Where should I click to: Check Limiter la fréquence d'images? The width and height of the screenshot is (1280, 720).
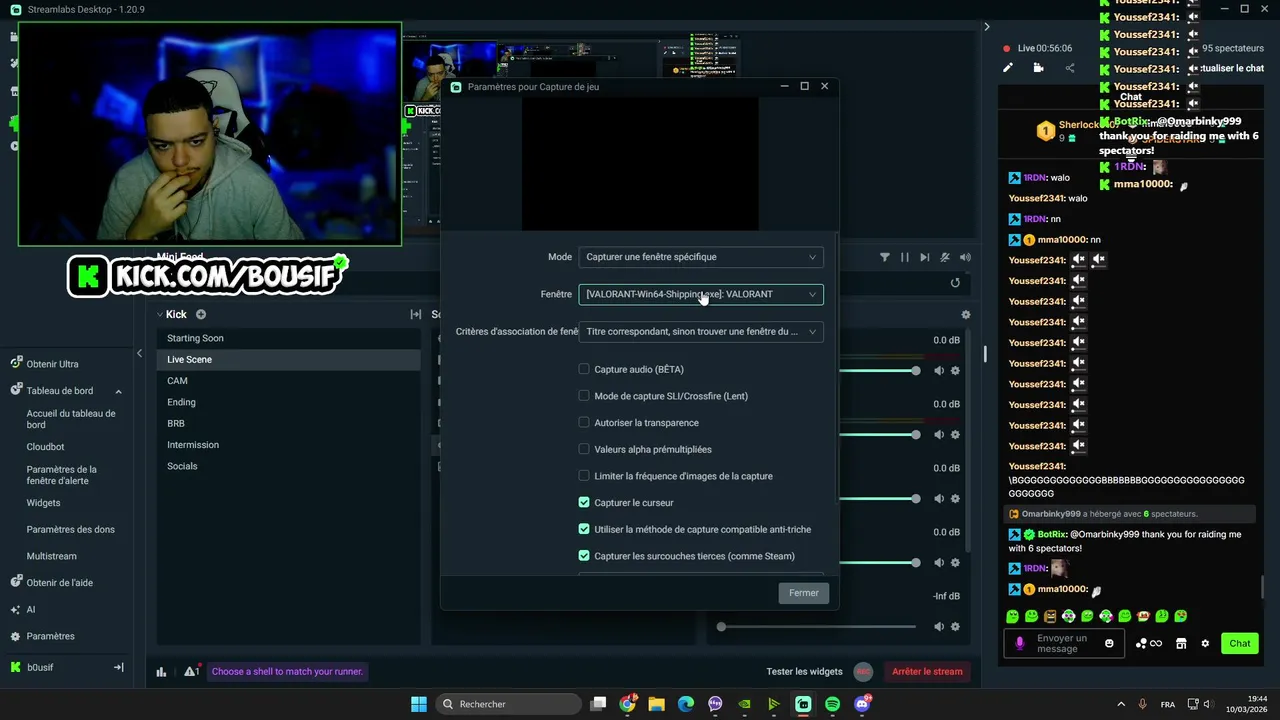coord(584,476)
